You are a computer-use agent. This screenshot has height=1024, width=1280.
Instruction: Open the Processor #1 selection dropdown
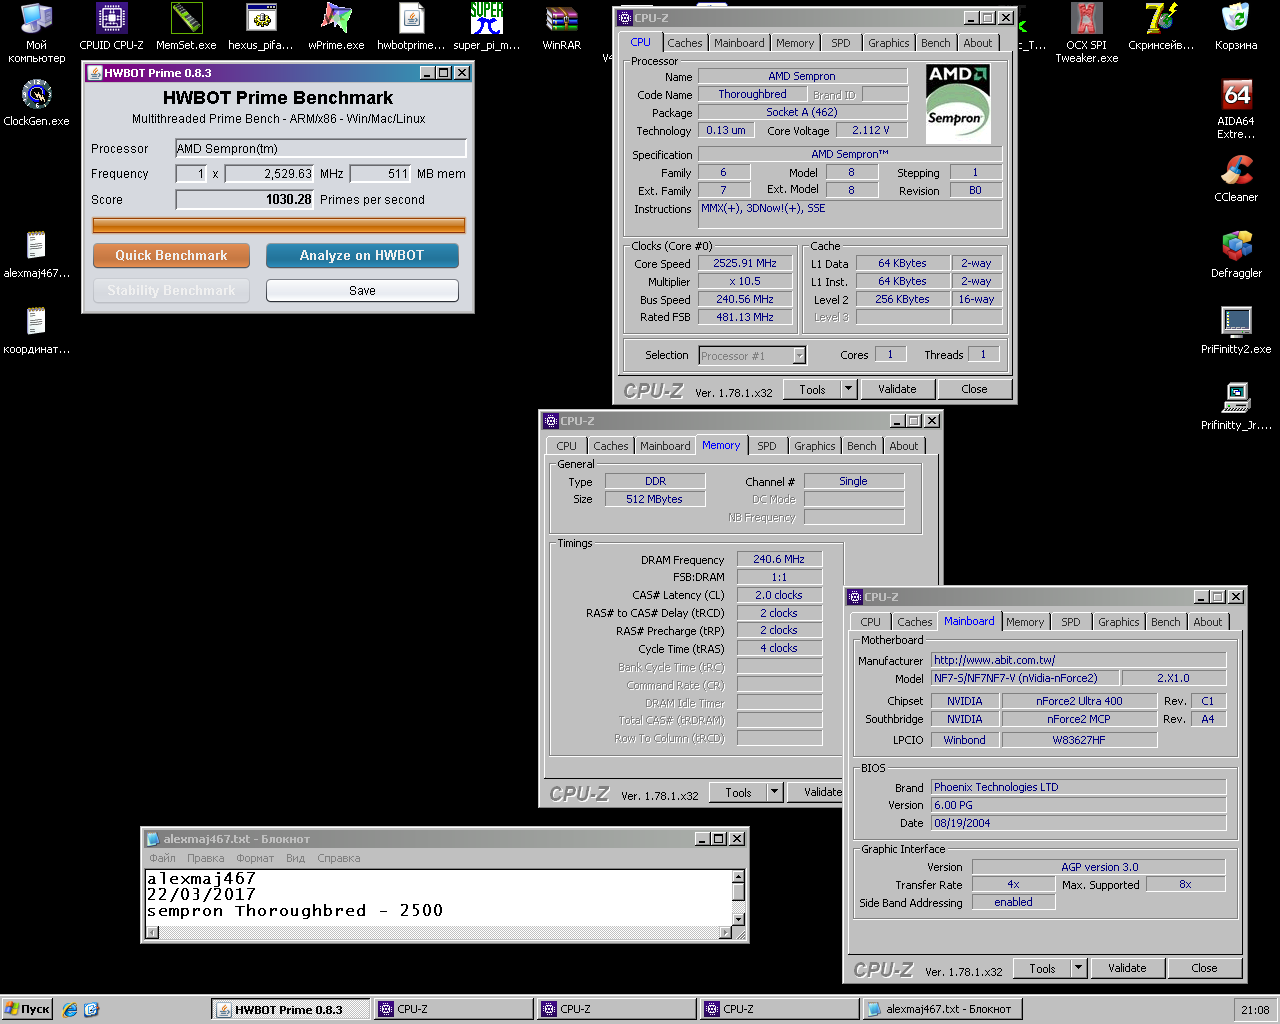pos(799,356)
